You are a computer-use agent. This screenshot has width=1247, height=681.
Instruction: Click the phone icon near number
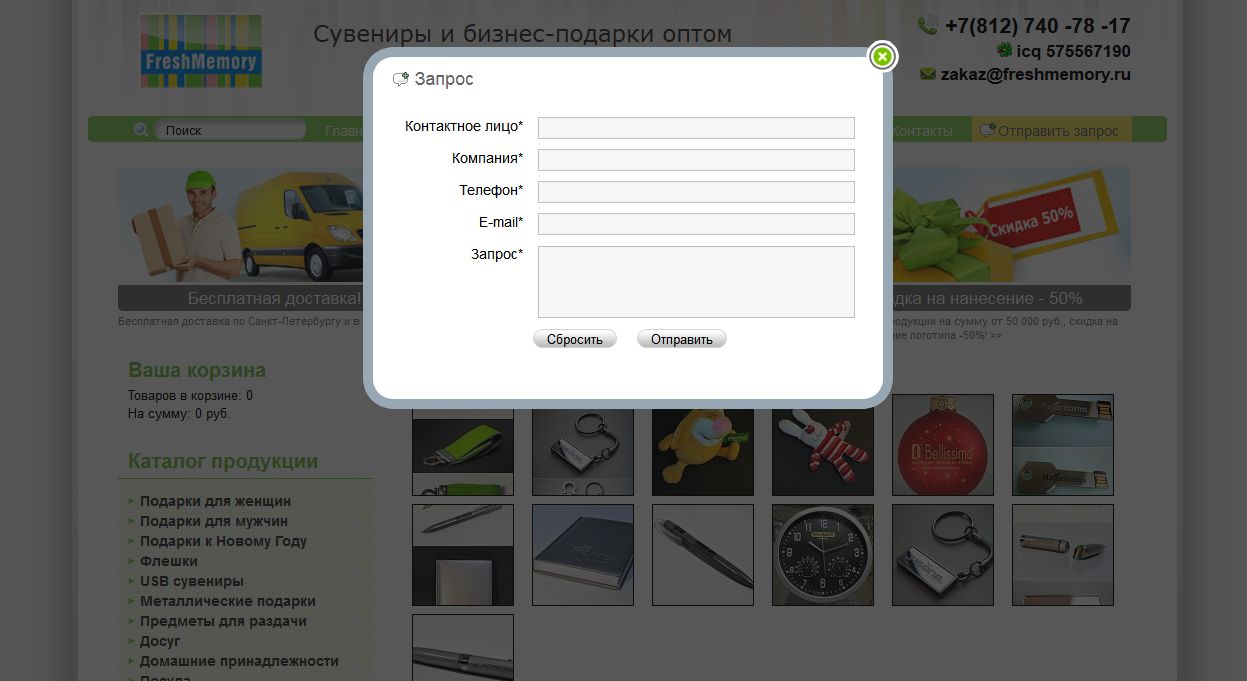pyautogui.click(x=928, y=26)
